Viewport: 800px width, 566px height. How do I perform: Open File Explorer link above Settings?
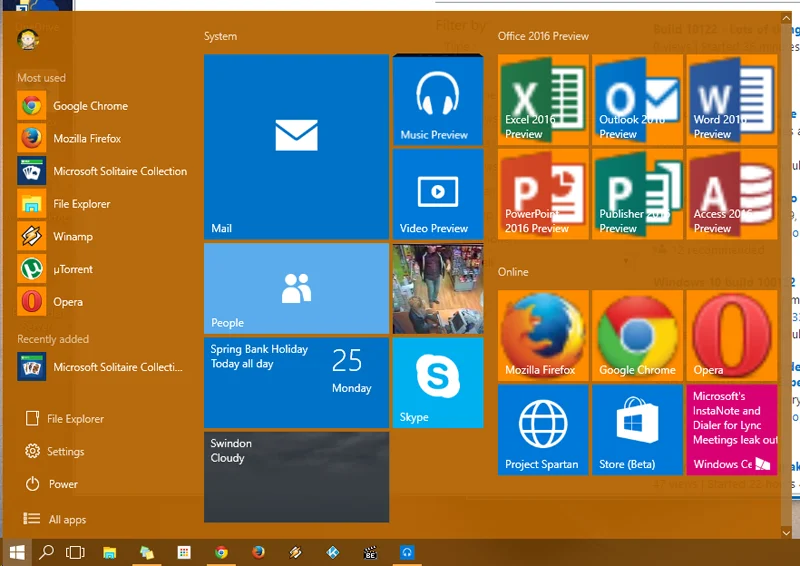64,419
